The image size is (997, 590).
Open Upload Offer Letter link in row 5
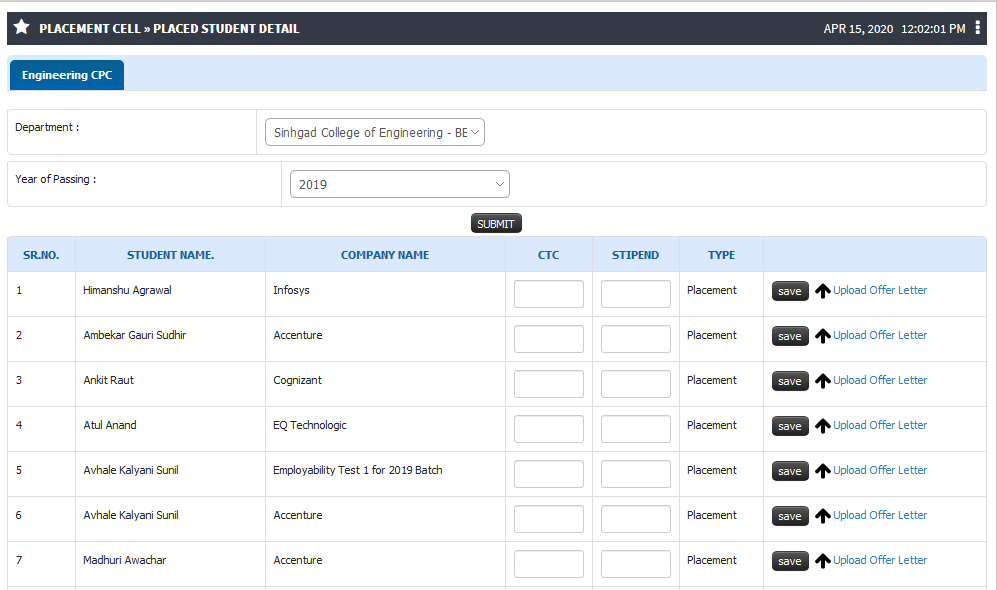(880, 470)
